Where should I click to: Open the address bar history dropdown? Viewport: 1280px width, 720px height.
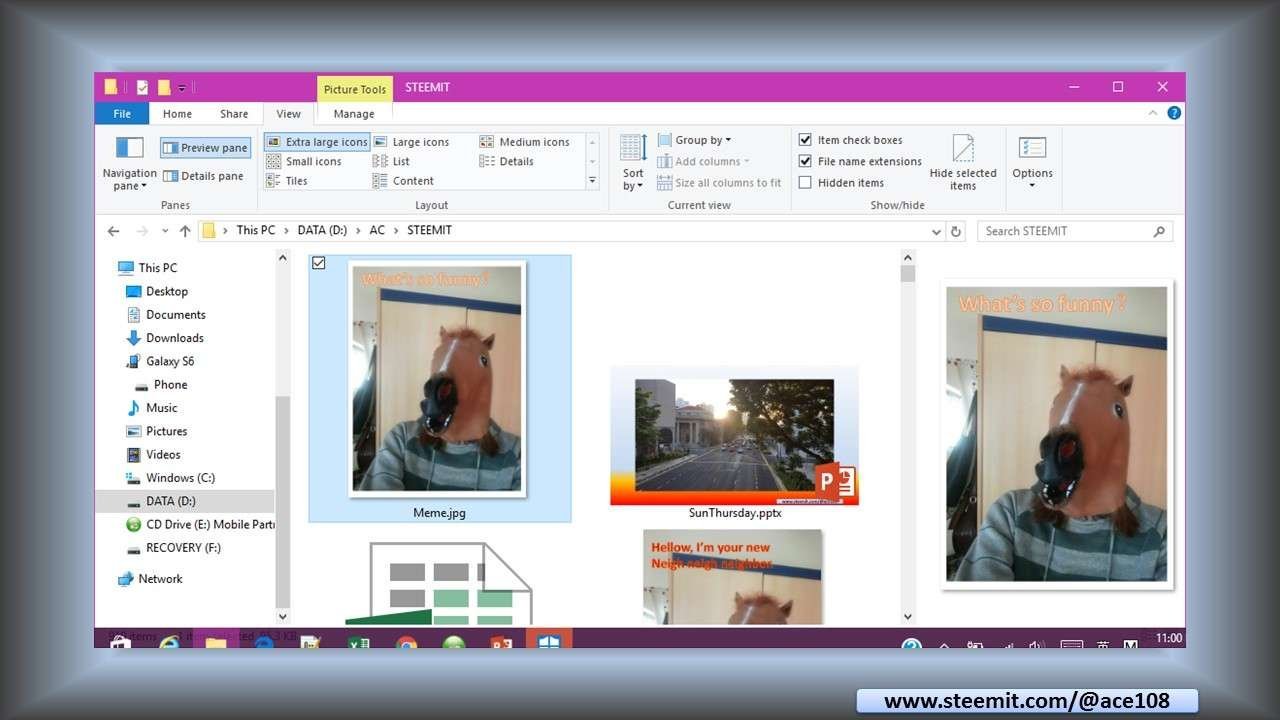tap(936, 232)
